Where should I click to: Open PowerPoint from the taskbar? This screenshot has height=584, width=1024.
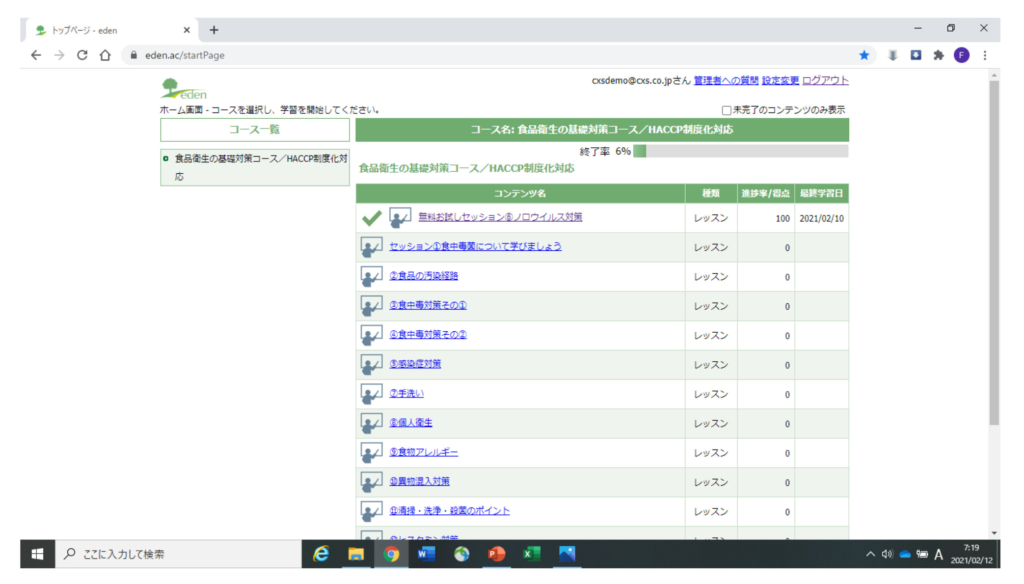point(497,554)
